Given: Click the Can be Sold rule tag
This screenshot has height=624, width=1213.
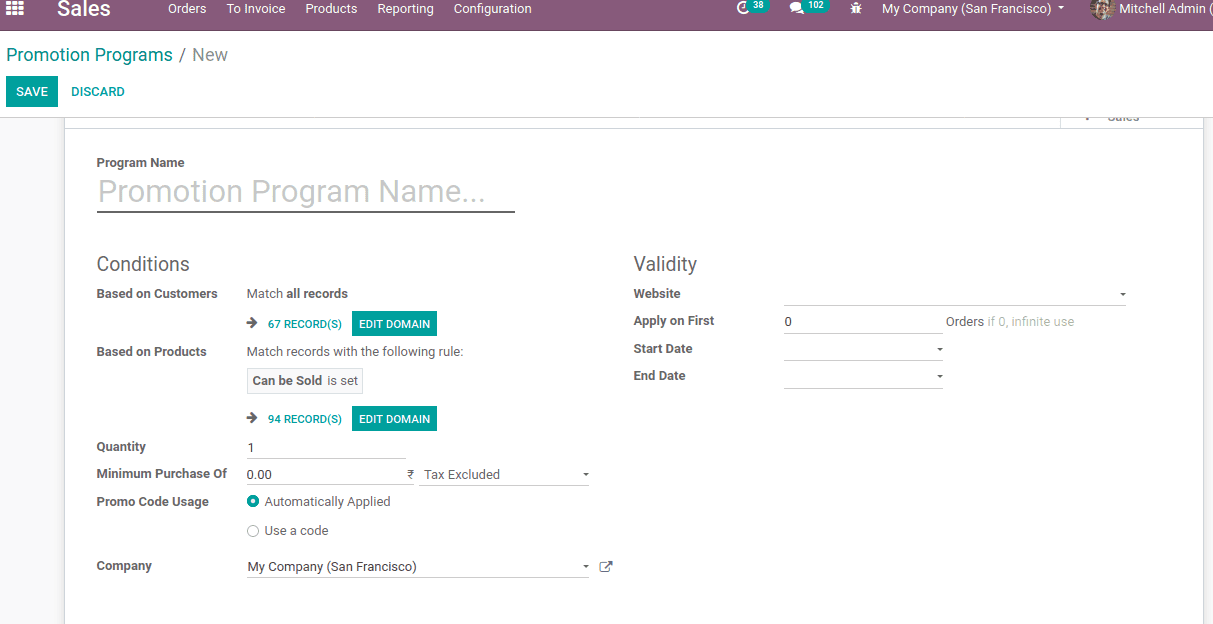Looking at the screenshot, I should pos(305,380).
